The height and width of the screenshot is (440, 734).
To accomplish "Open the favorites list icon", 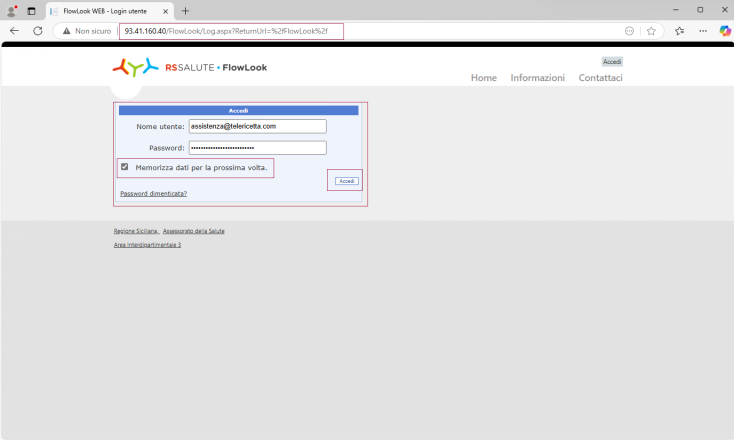I will [679, 31].
